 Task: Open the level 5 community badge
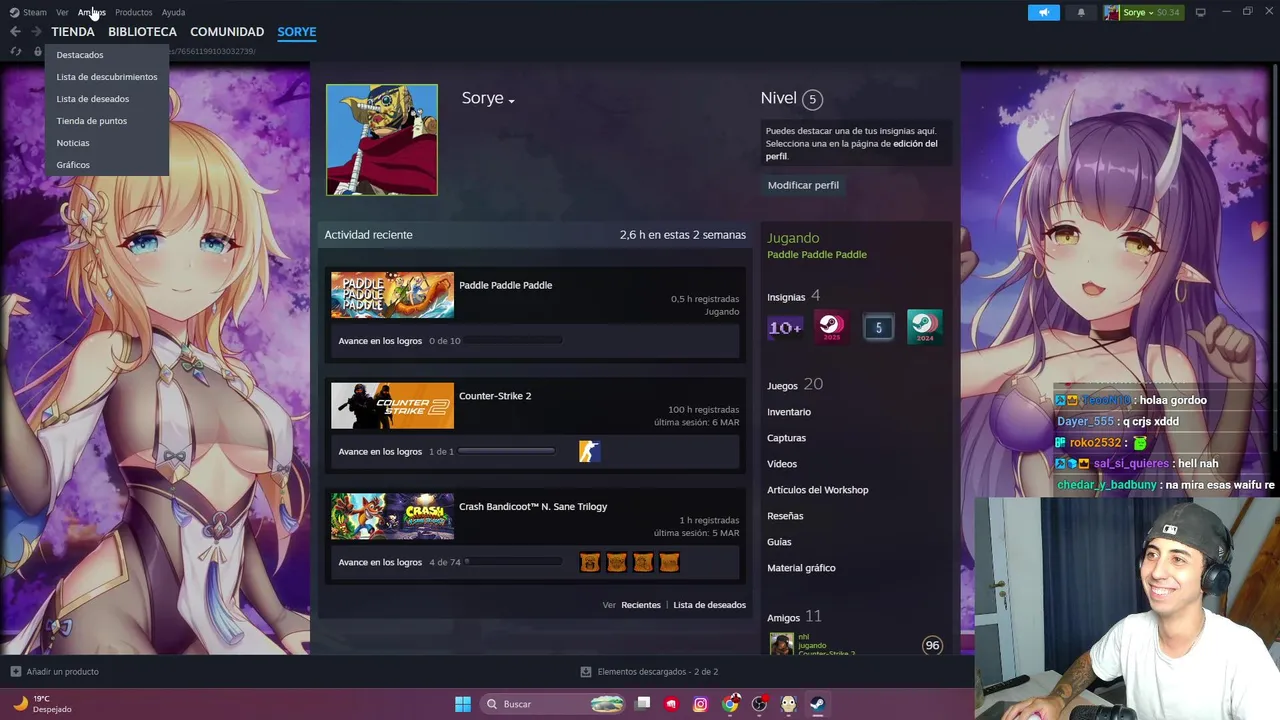[x=878, y=327]
